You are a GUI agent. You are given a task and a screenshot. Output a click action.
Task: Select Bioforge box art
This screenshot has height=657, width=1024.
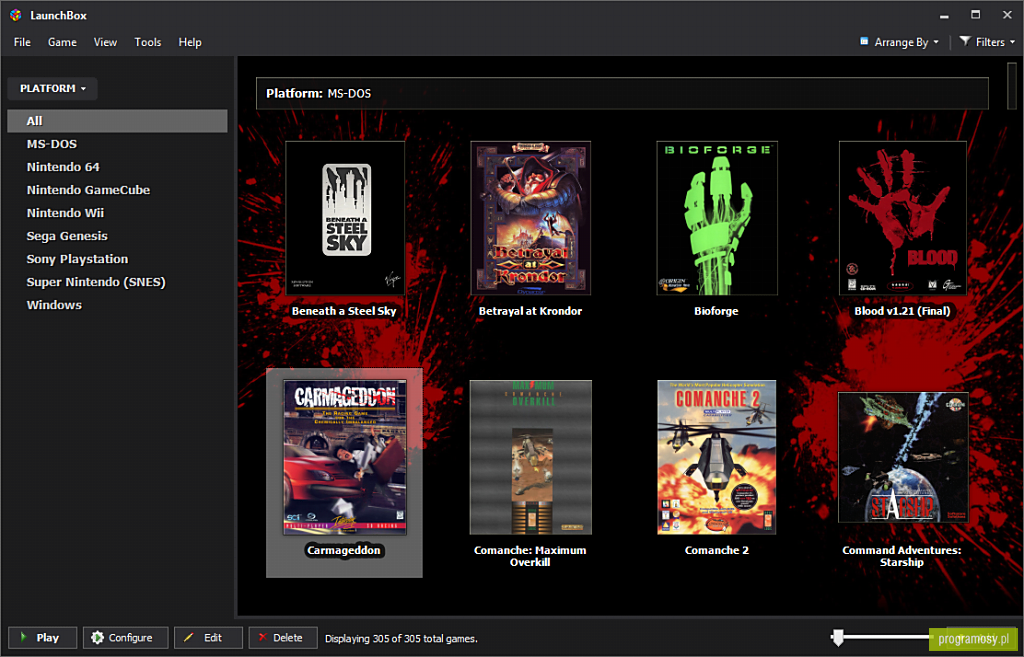(x=716, y=218)
